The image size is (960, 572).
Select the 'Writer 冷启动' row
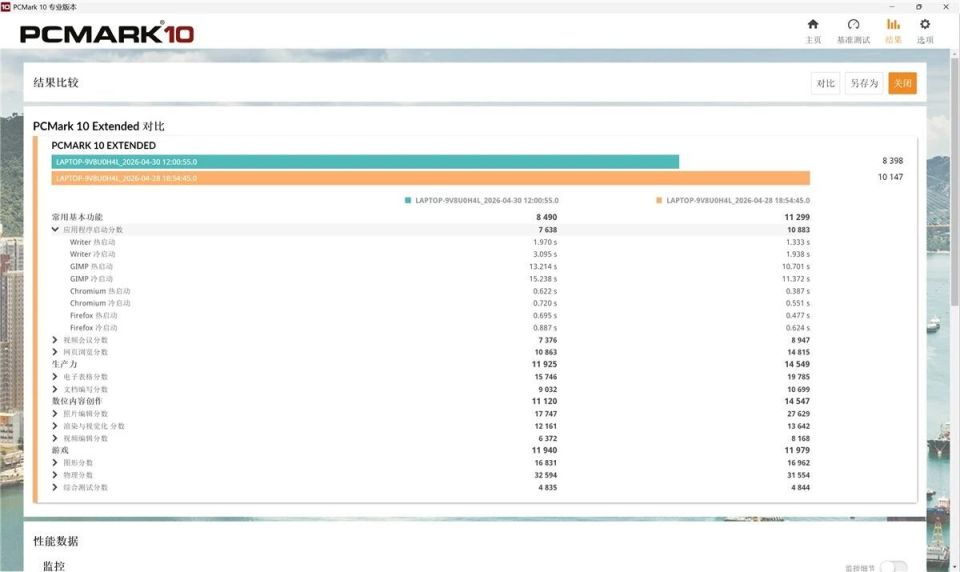point(430,254)
